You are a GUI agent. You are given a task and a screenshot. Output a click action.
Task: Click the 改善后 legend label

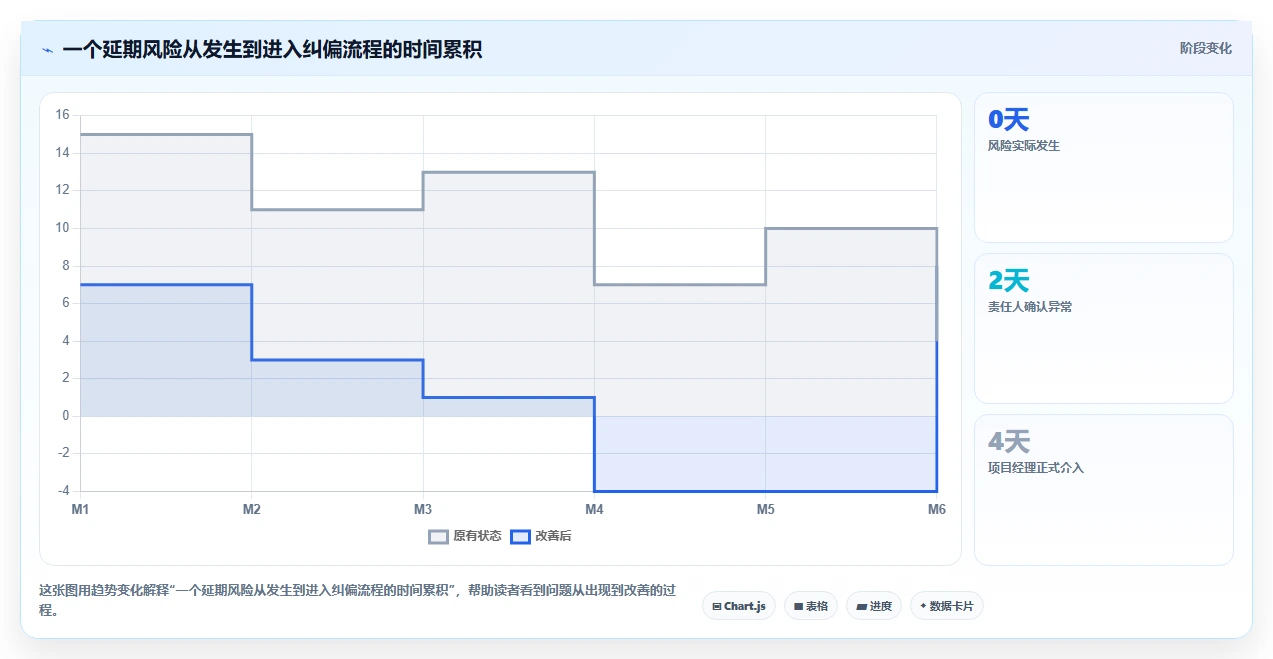[x=553, y=537]
